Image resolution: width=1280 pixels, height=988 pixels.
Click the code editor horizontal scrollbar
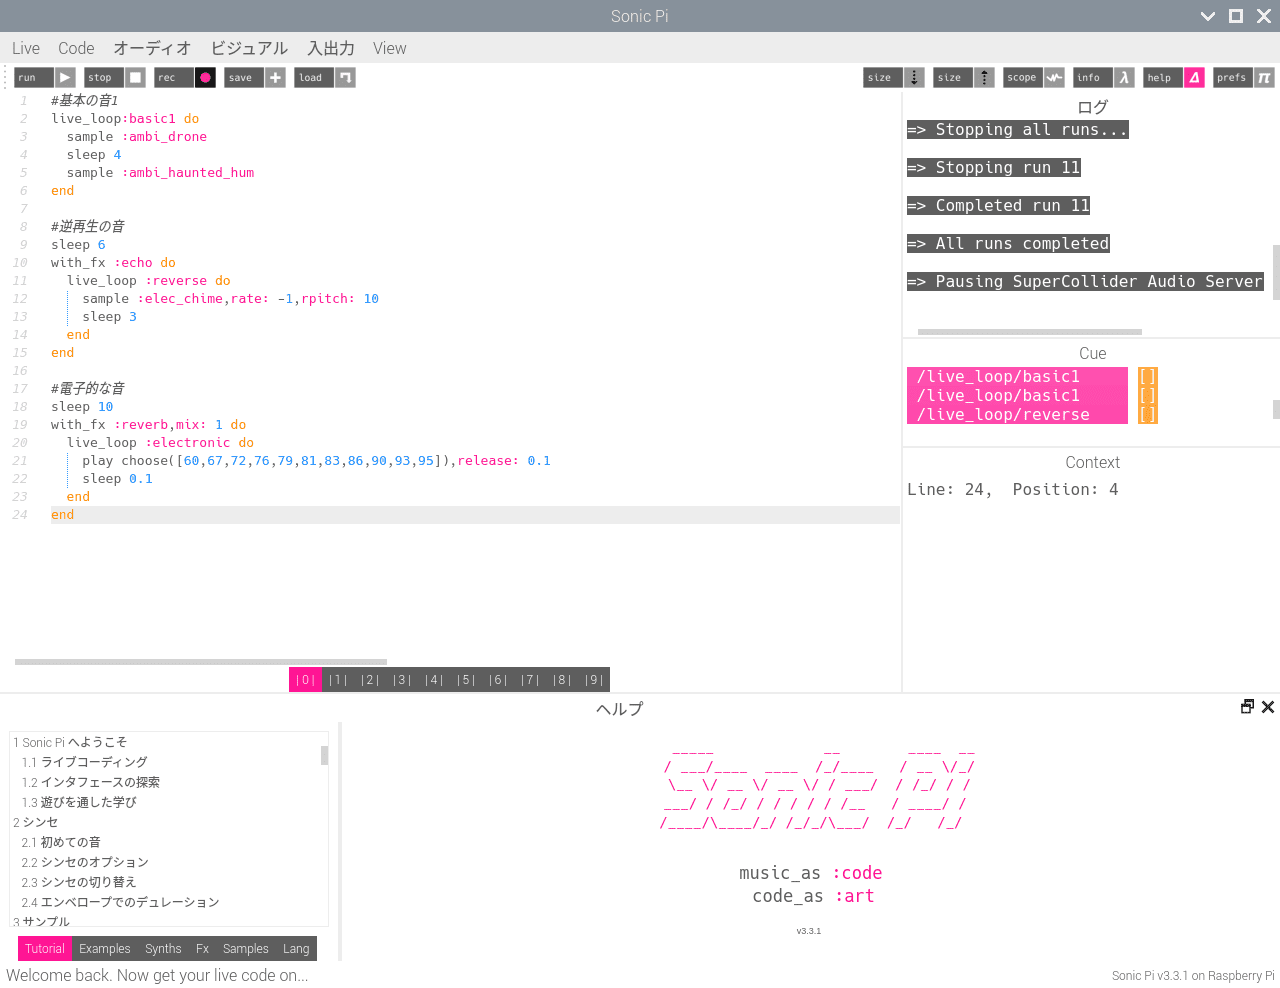click(201, 662)
